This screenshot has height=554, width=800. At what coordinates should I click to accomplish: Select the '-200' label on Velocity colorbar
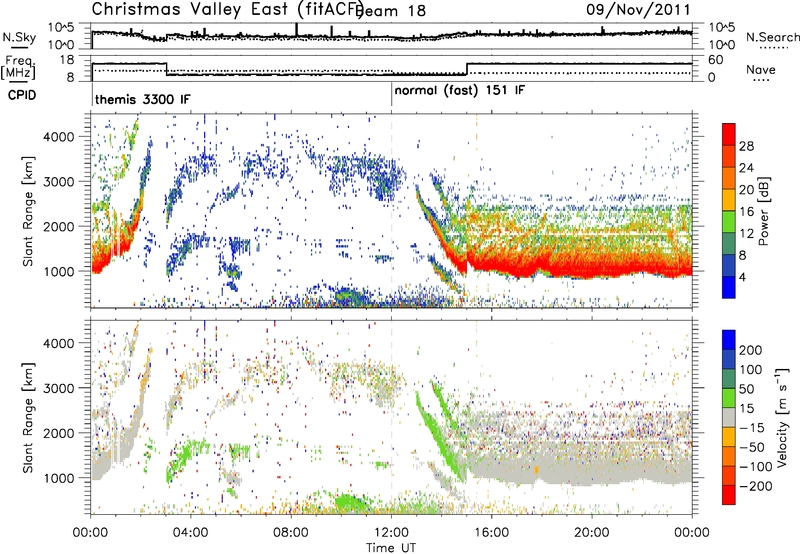(x=756, y=486)
